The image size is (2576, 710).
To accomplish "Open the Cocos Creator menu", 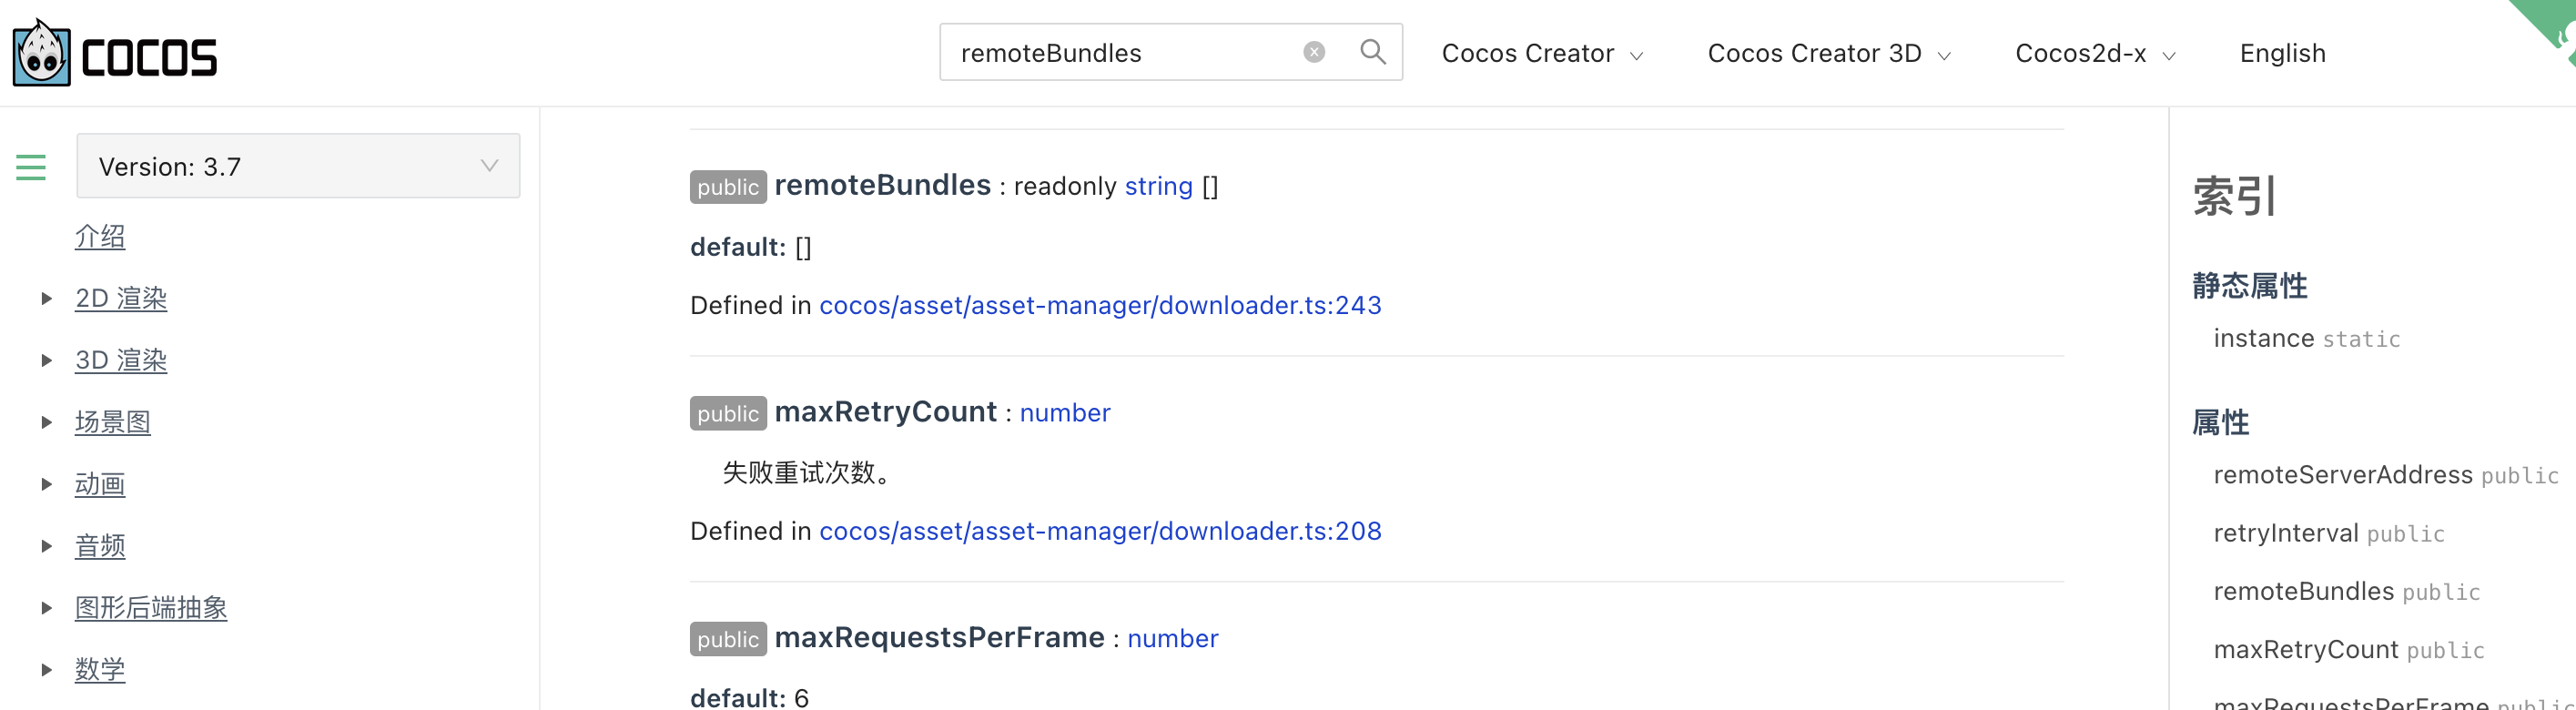I will point(1541,54).
